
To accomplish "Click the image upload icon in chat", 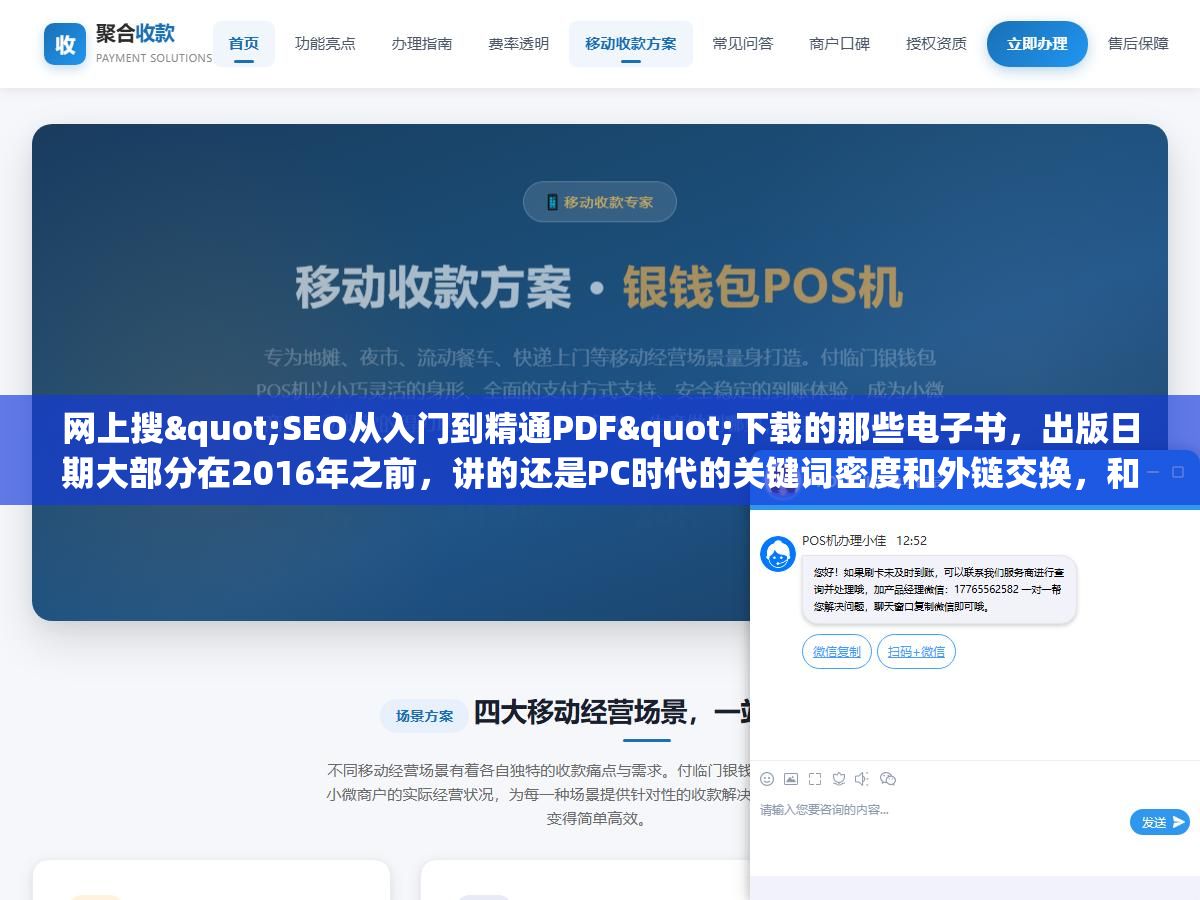I will [791, 778].
